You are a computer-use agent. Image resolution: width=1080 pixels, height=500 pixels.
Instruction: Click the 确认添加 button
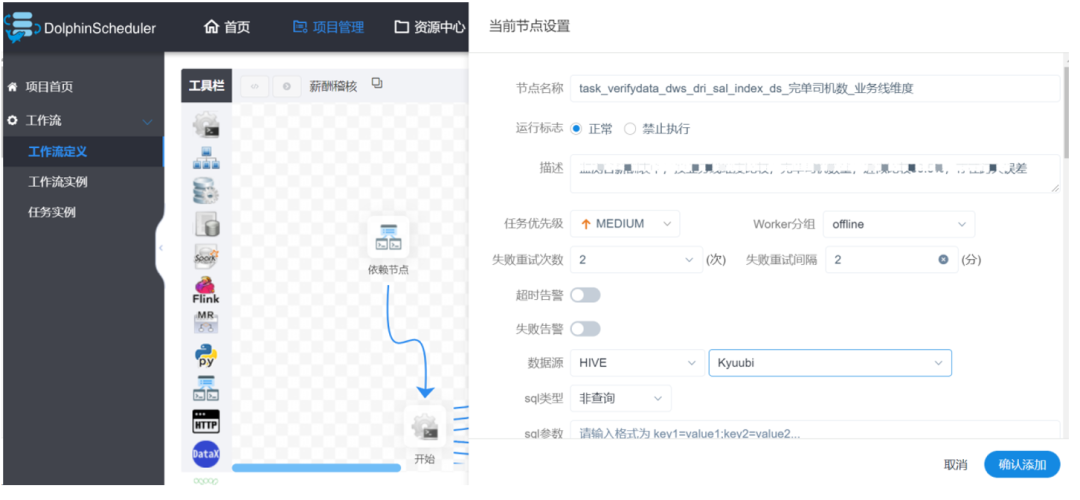coord(1022,465)
